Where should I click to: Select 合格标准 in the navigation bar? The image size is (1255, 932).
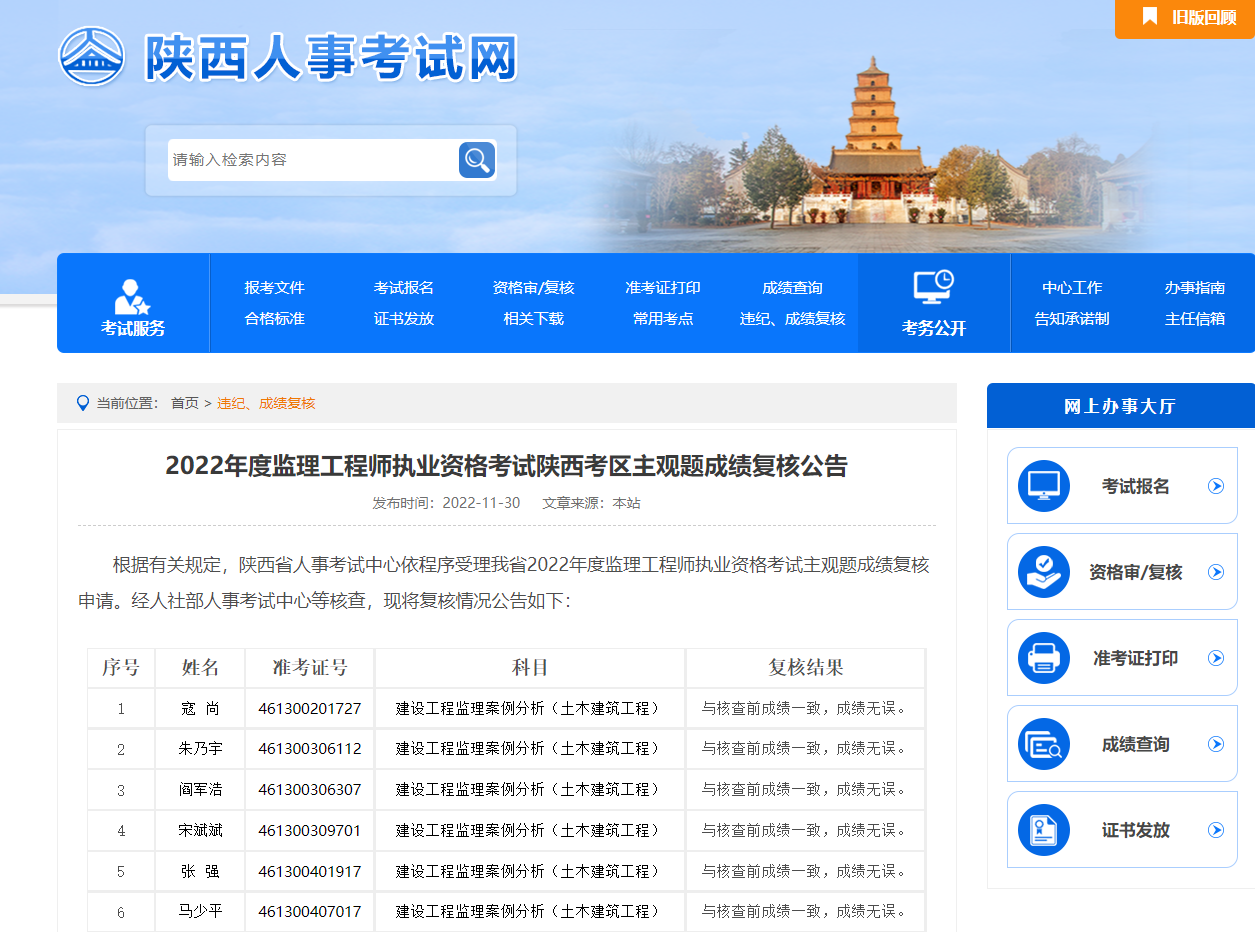[x=274, y=319]
